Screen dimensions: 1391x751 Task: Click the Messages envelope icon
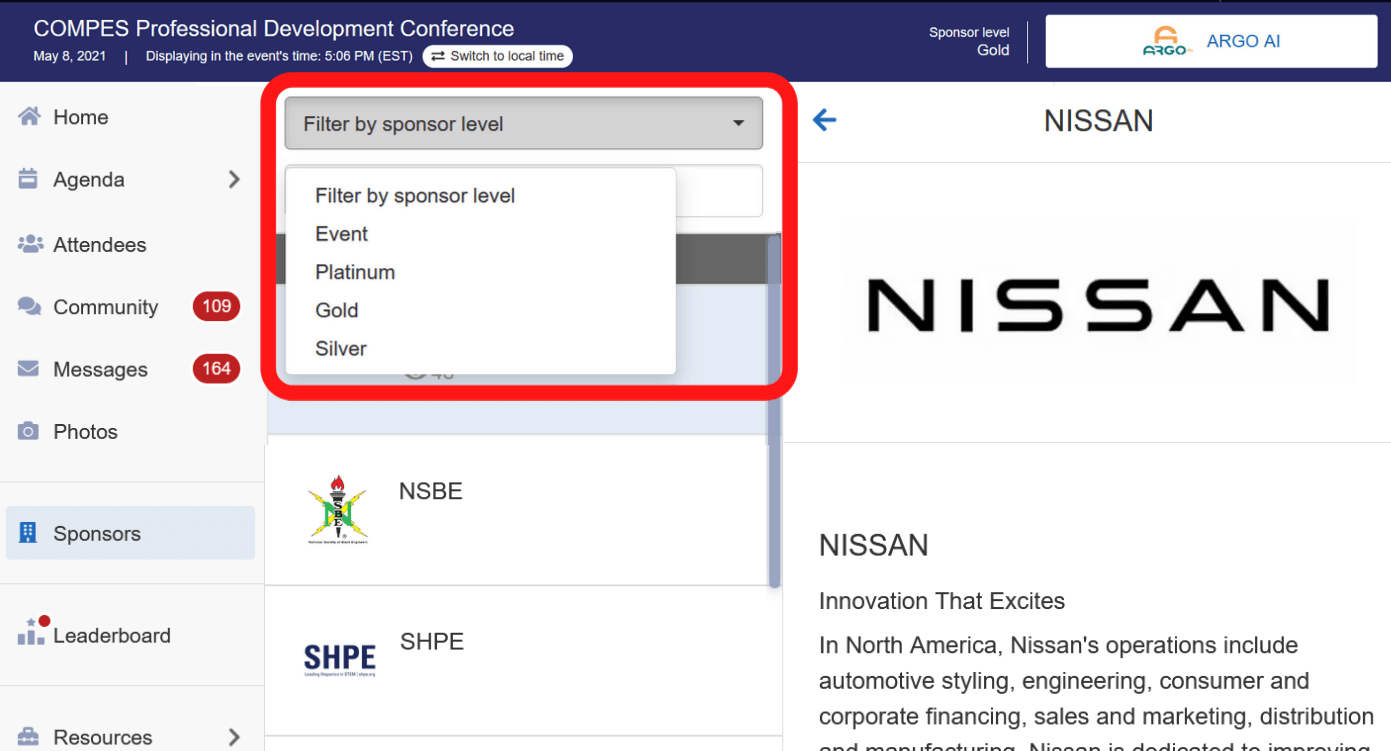click(x=29, y=369)
